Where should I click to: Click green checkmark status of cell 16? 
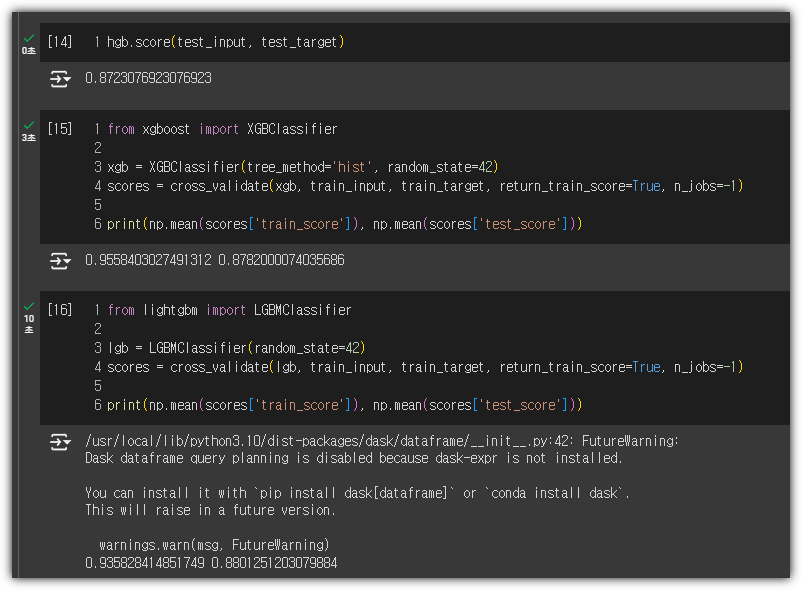29,306
